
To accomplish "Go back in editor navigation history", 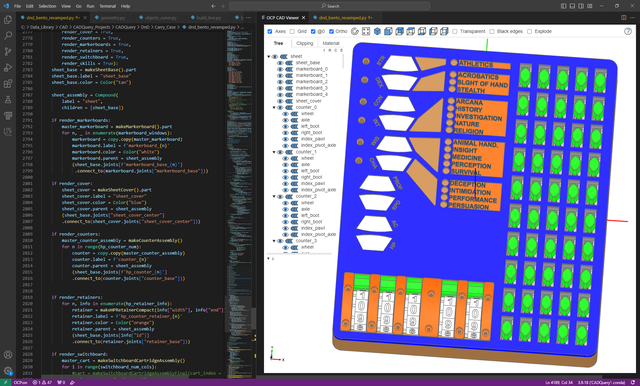I will tap(213, 6).
